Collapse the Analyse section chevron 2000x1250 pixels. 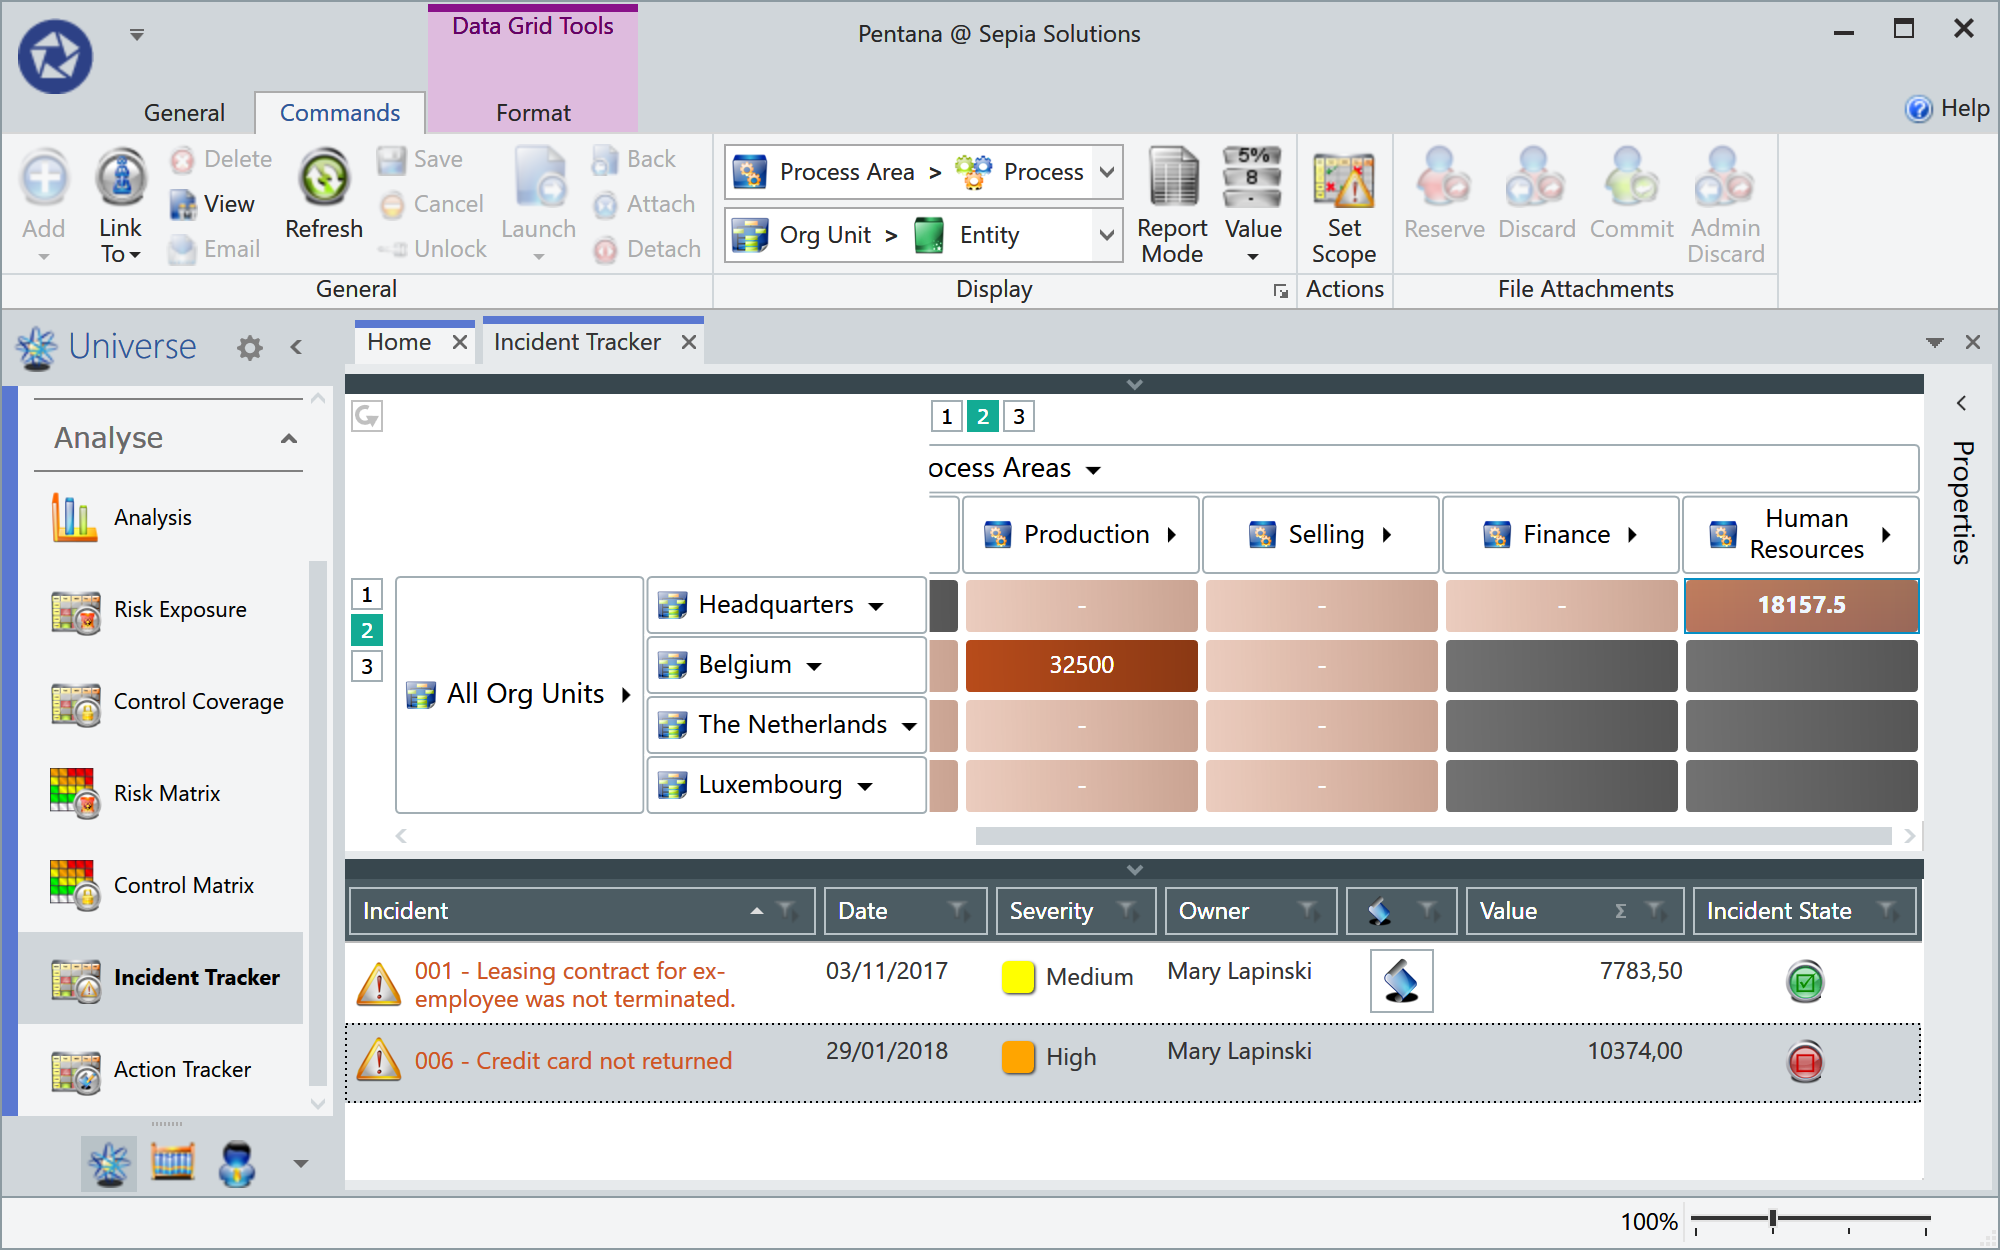[288, 437]
